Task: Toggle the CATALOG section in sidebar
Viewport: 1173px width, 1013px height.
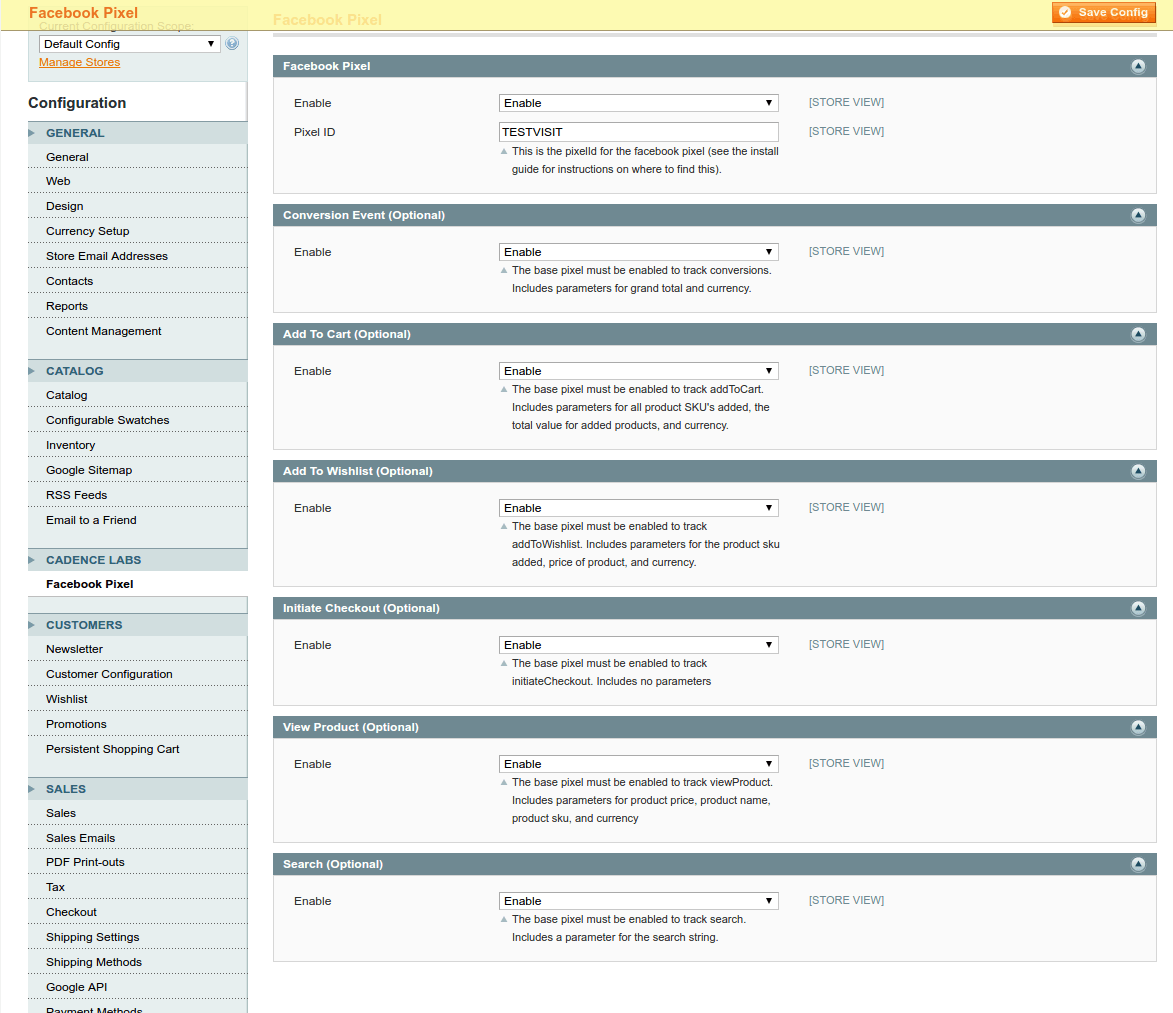Action: 138,371
